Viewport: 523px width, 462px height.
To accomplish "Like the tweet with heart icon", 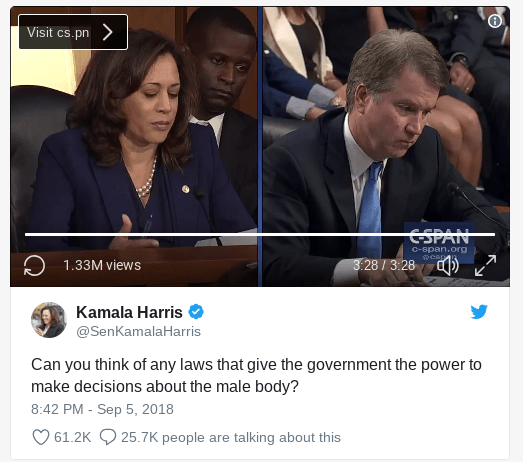I will (41, 437).
